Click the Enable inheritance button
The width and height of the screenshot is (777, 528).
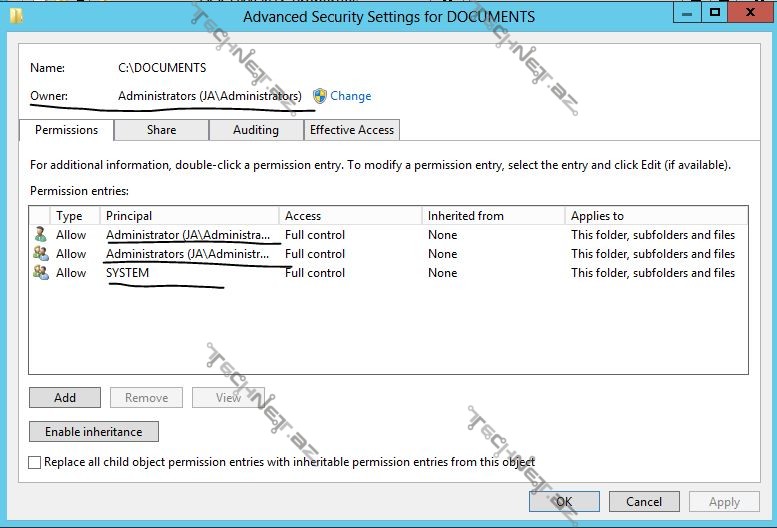(94, 432)
